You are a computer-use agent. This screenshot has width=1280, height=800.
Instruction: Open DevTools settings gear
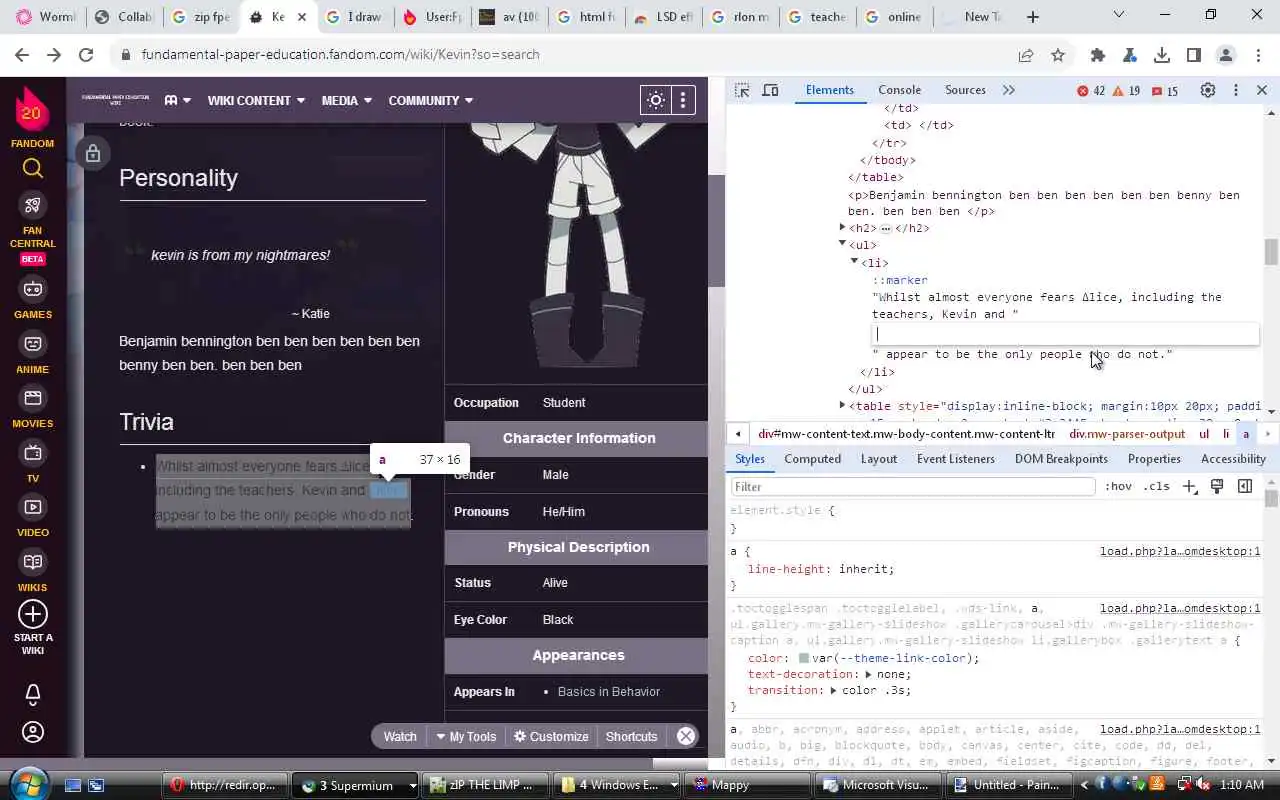1208,90
